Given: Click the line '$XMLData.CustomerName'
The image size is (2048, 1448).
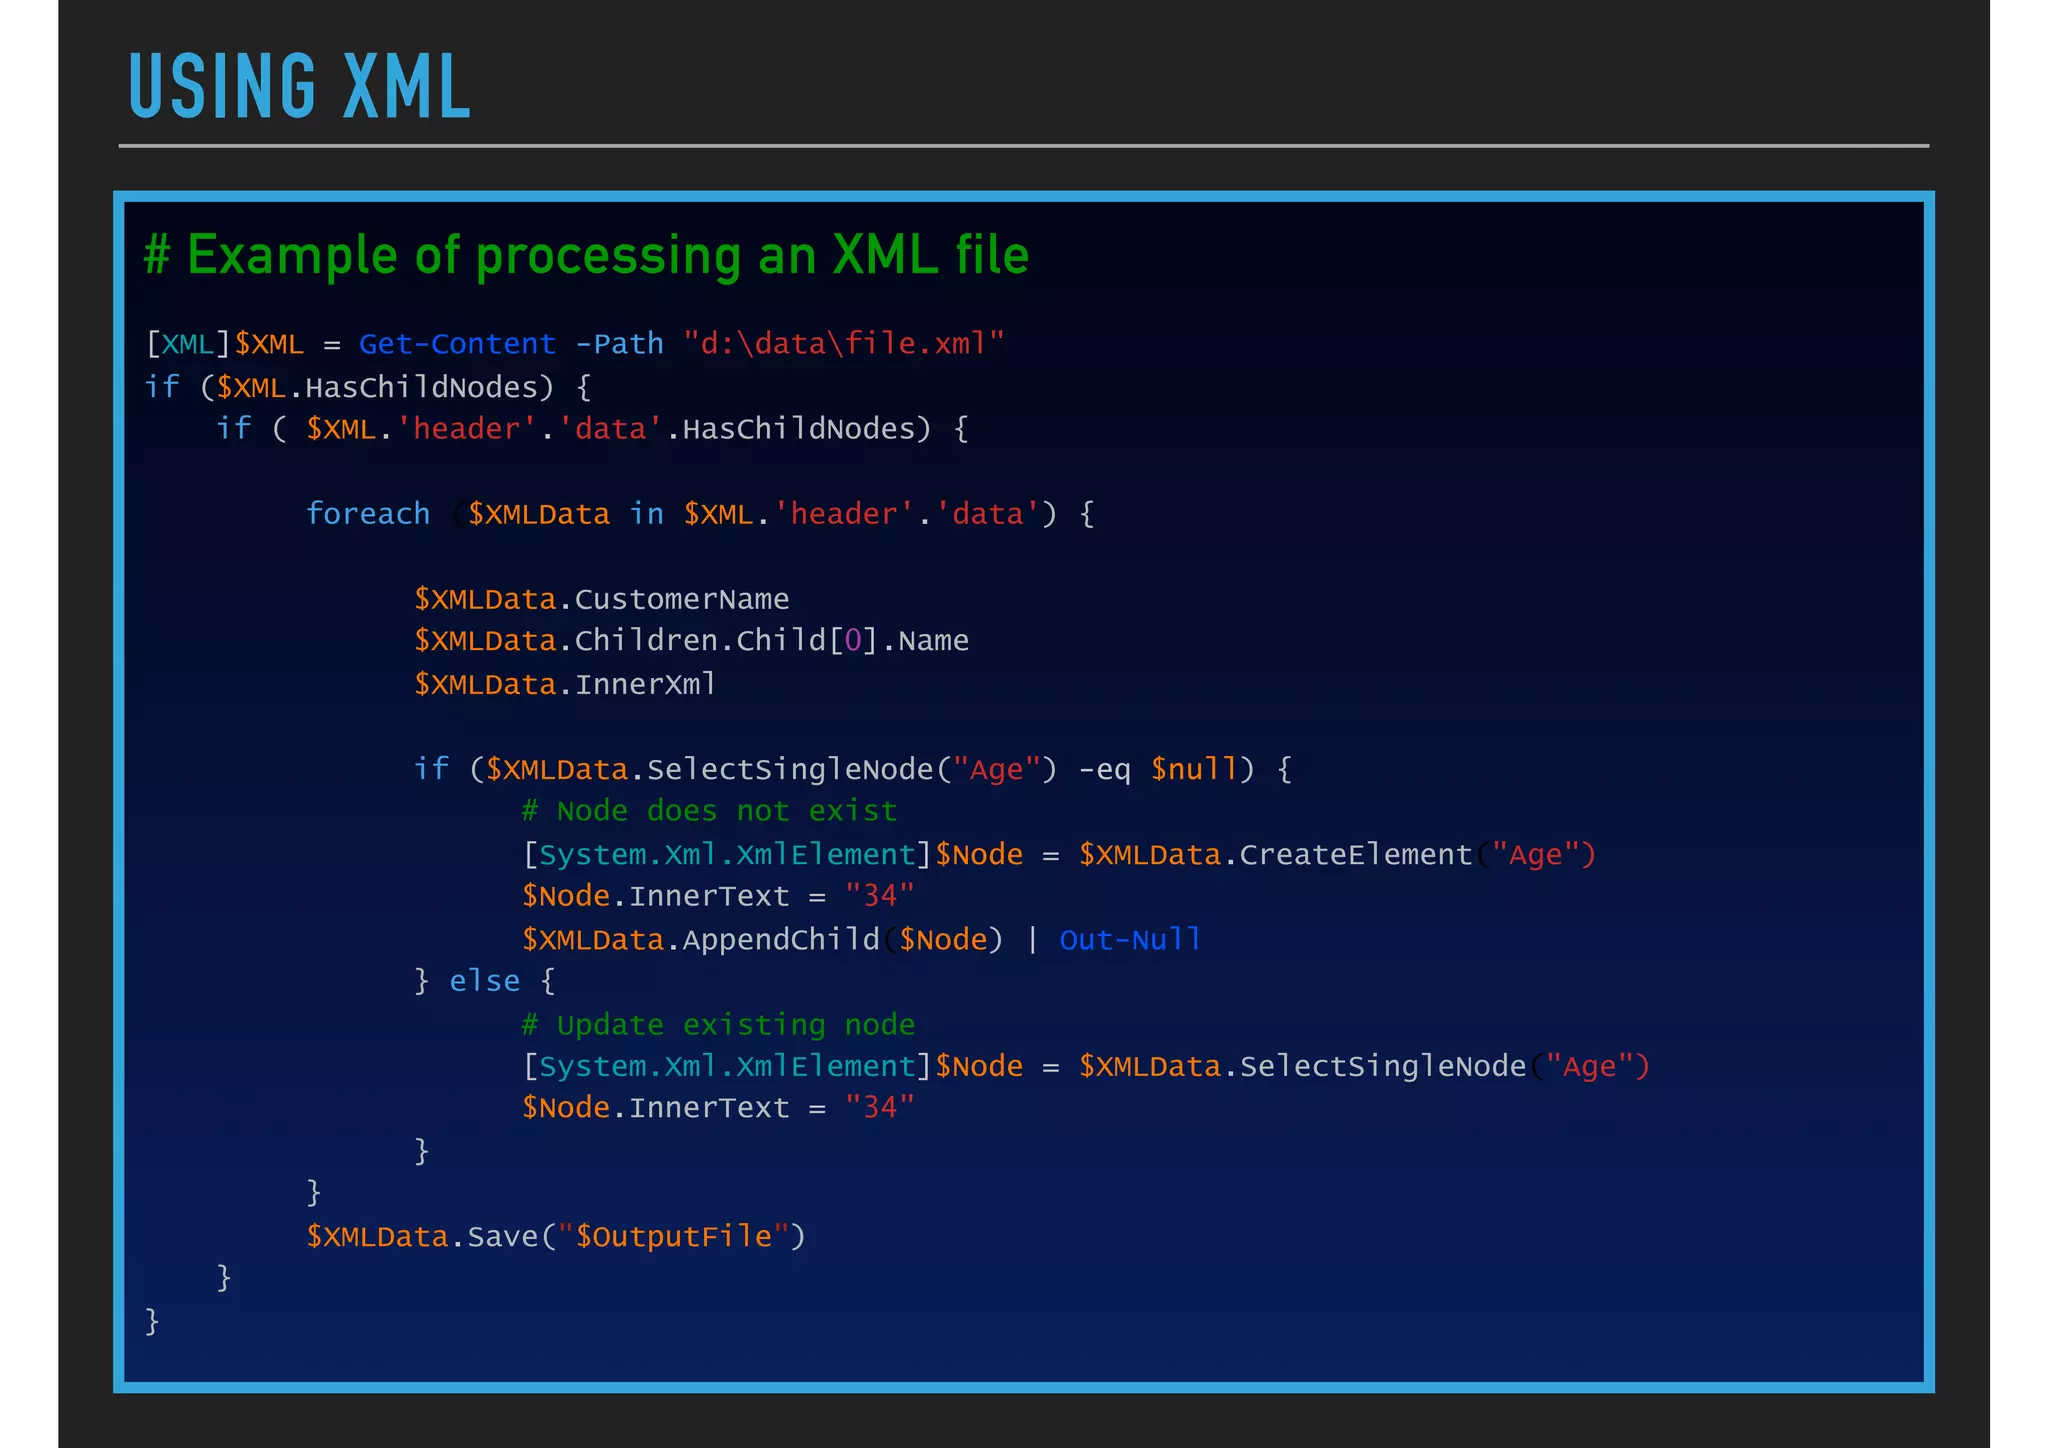Looking at the screenshot, I should 602,599.
